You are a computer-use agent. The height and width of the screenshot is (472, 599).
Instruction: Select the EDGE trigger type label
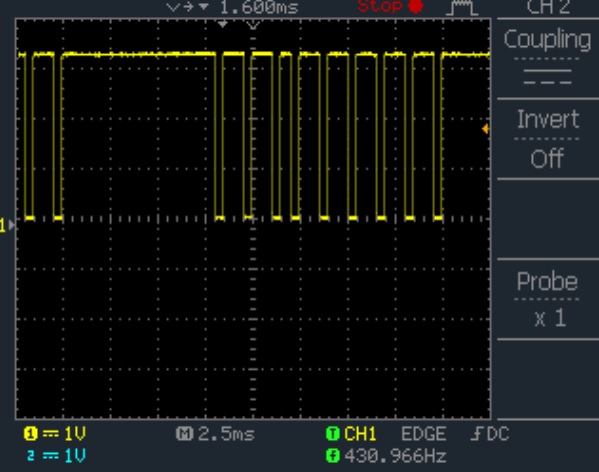click(x=424, y=434)
